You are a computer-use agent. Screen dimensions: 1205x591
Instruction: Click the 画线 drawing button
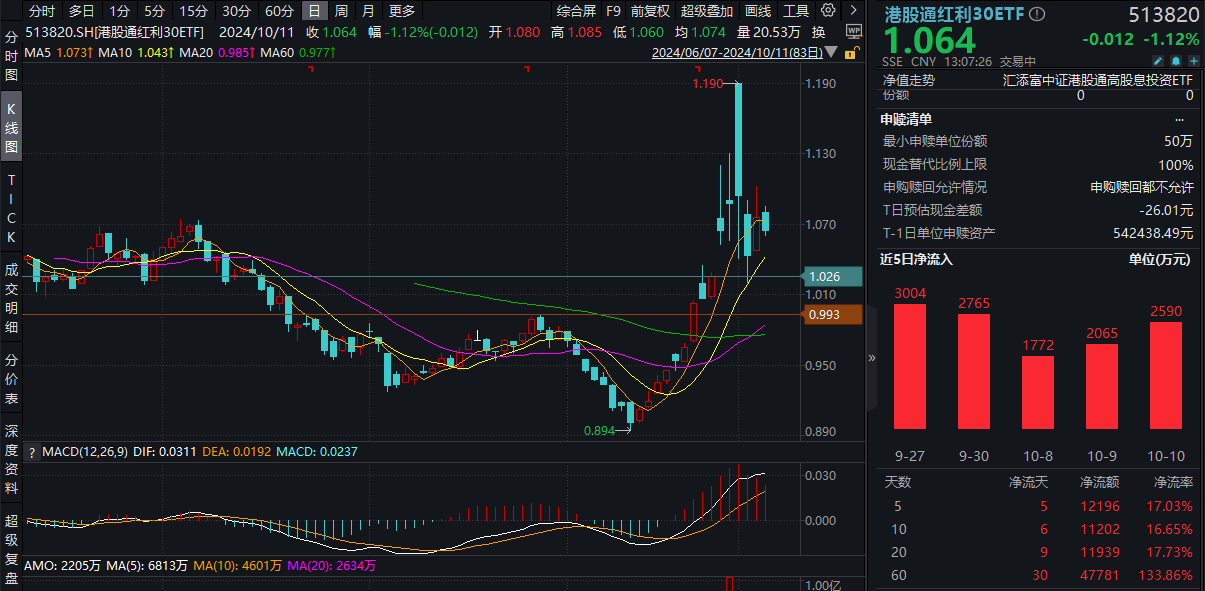coord(758,11)
